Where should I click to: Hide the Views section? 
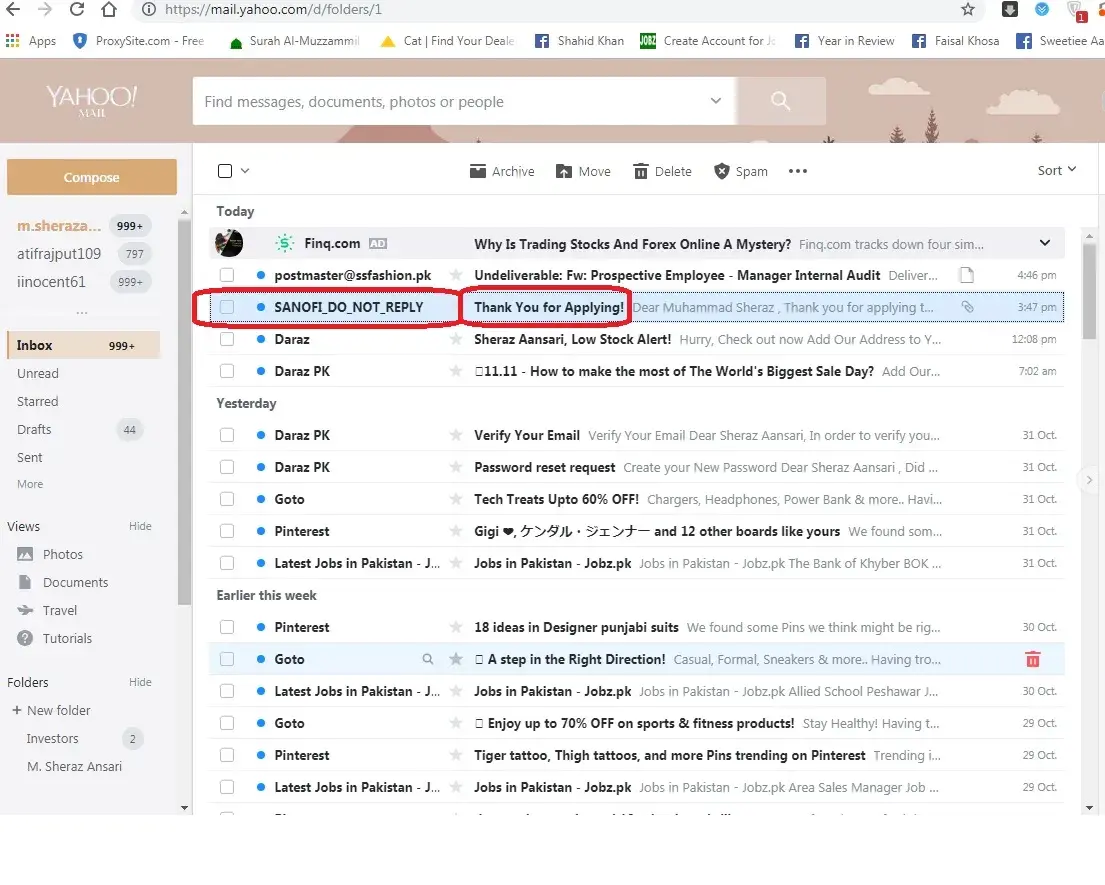click(x=140, y=526)
